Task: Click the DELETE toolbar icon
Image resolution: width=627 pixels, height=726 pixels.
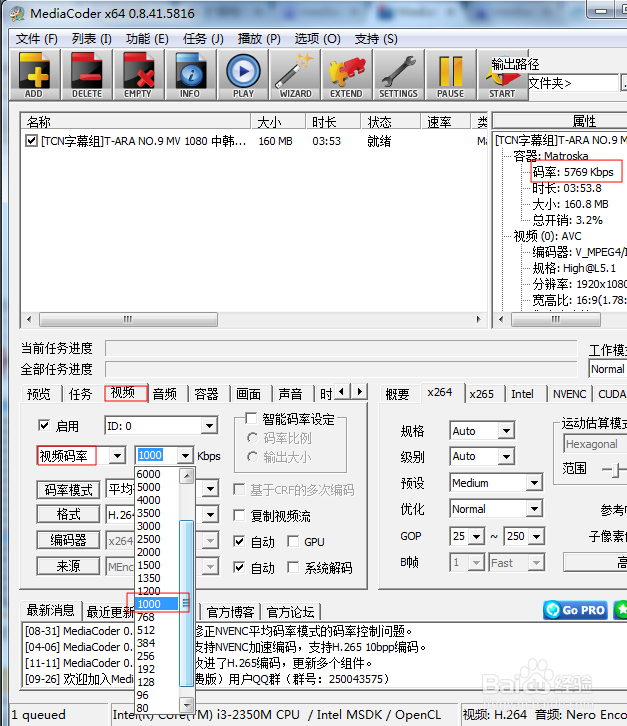Action: [x=87, y=75]
